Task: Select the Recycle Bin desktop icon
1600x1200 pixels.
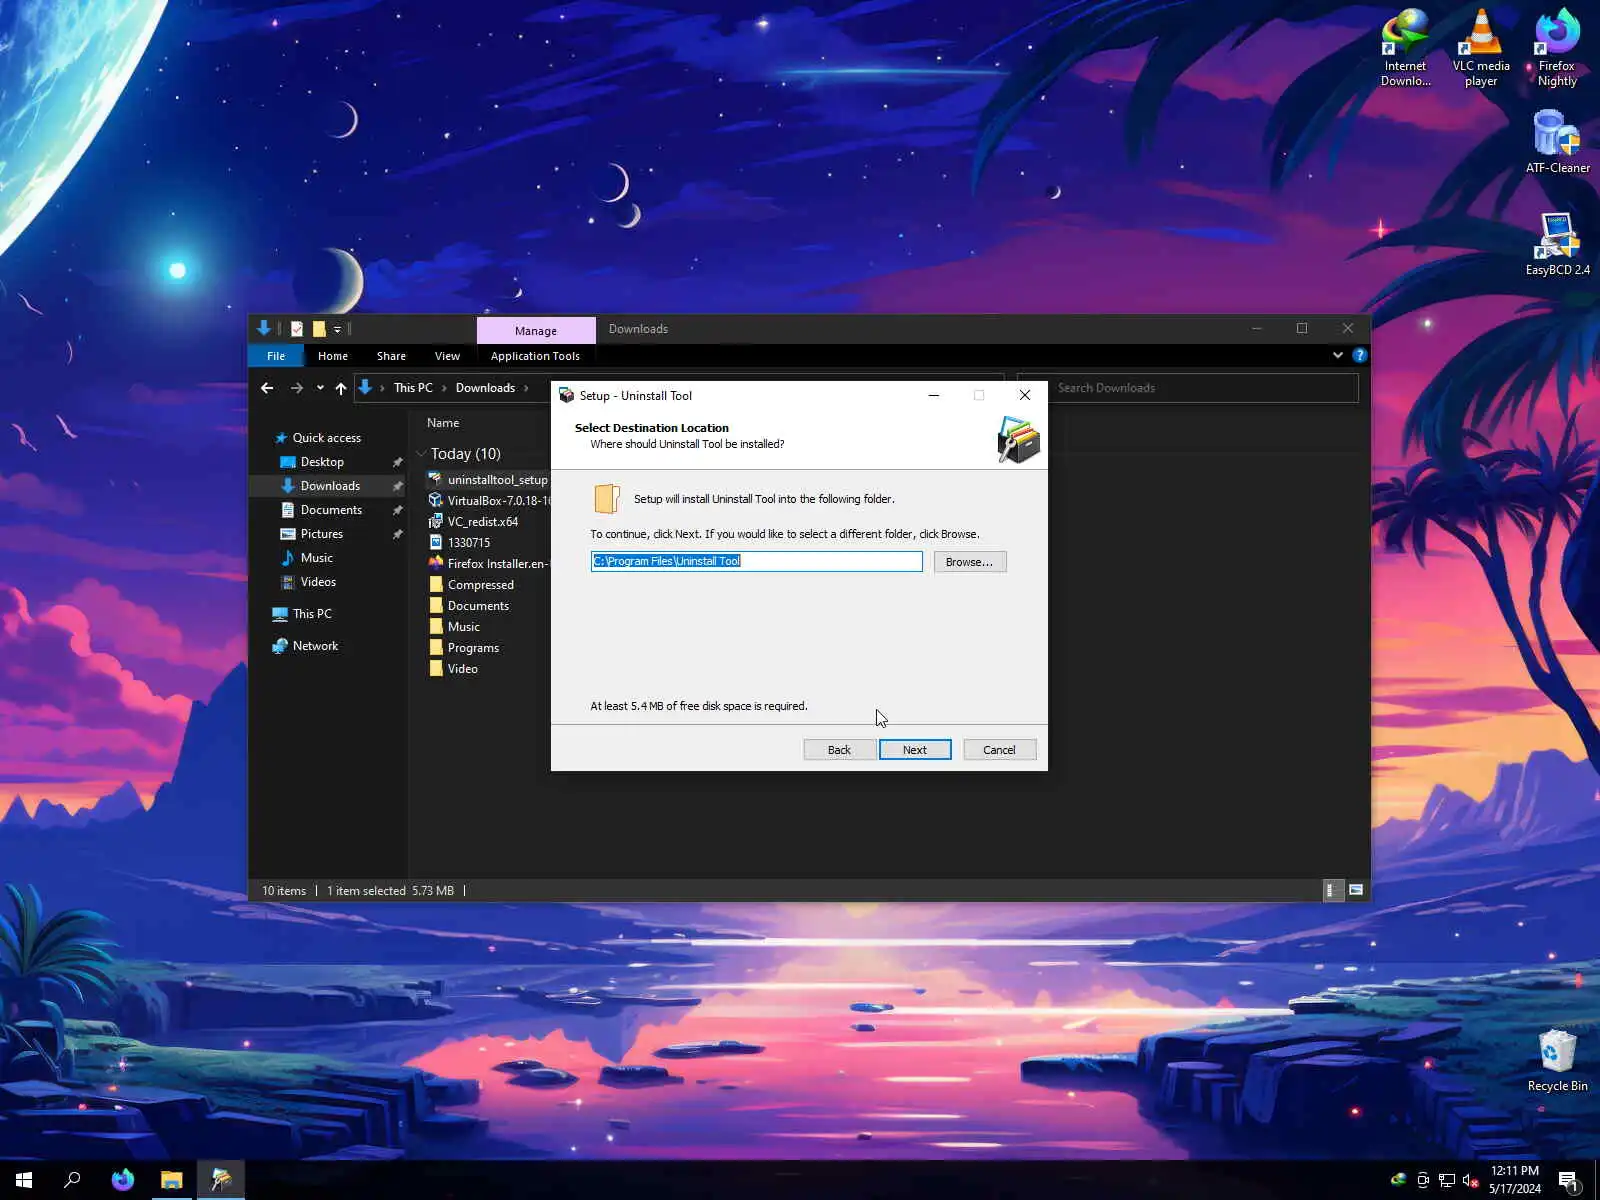Action: pos(1557,1061)
